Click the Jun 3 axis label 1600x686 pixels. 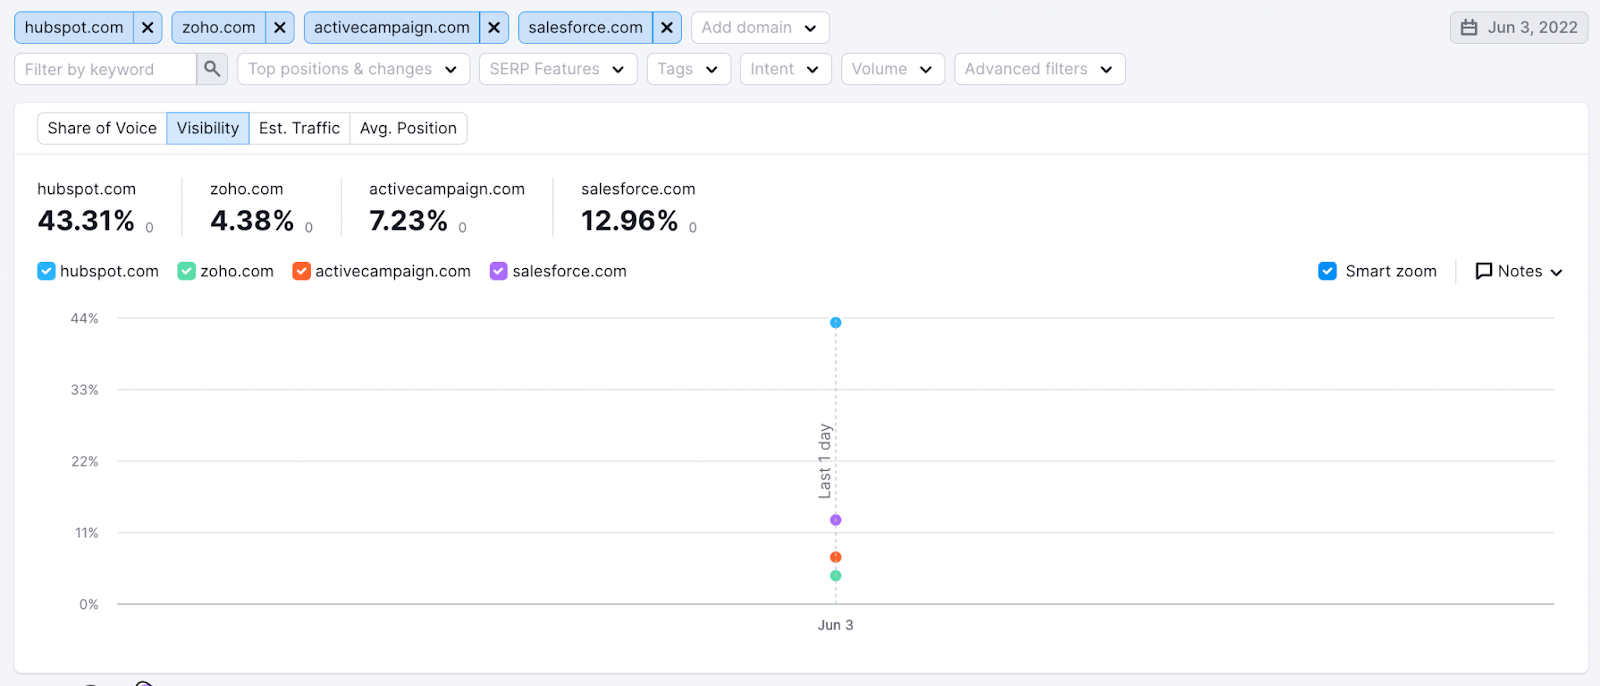(x=836, y=625)
